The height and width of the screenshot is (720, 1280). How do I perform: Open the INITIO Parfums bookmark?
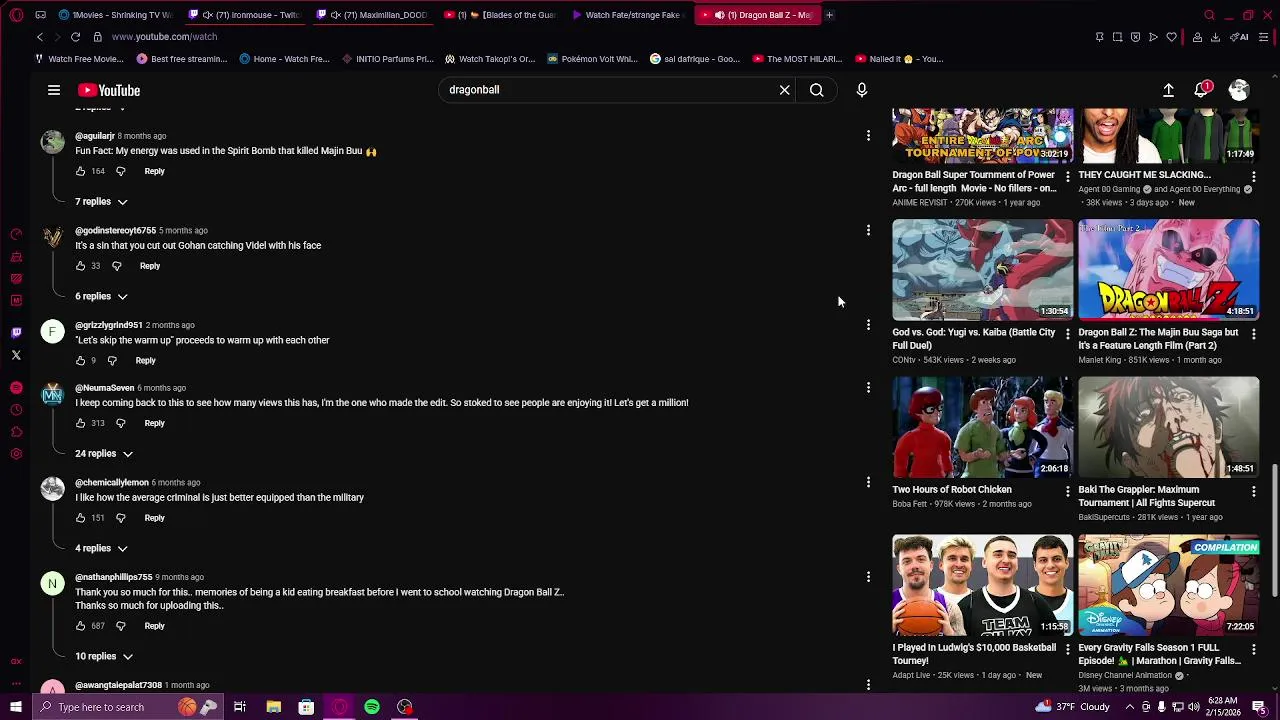pos(387,59)
